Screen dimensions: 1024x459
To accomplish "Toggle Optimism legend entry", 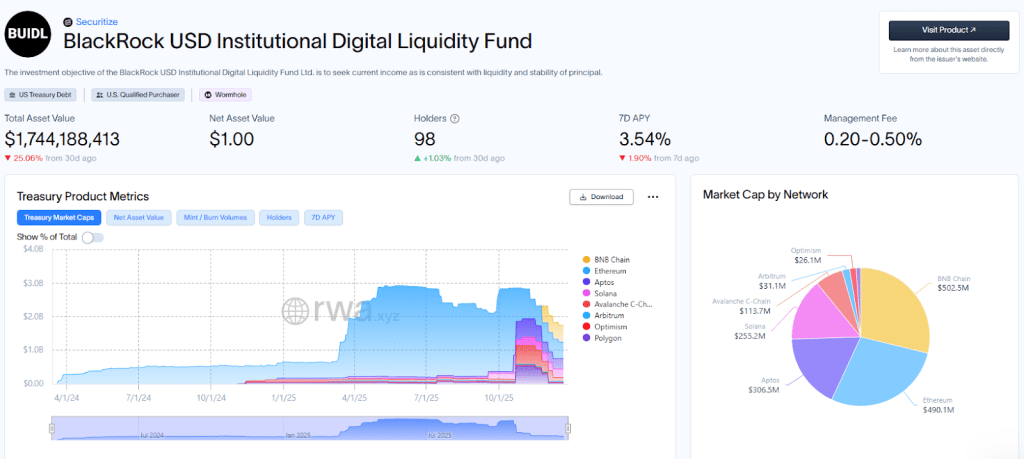I will [603, 326].
